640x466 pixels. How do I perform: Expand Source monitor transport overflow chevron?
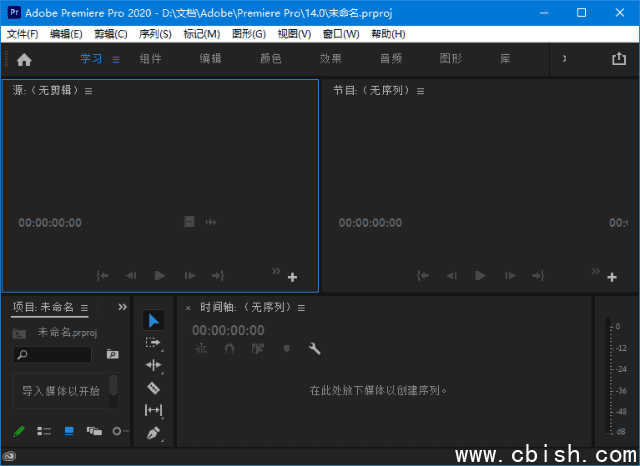coord(276,271)
